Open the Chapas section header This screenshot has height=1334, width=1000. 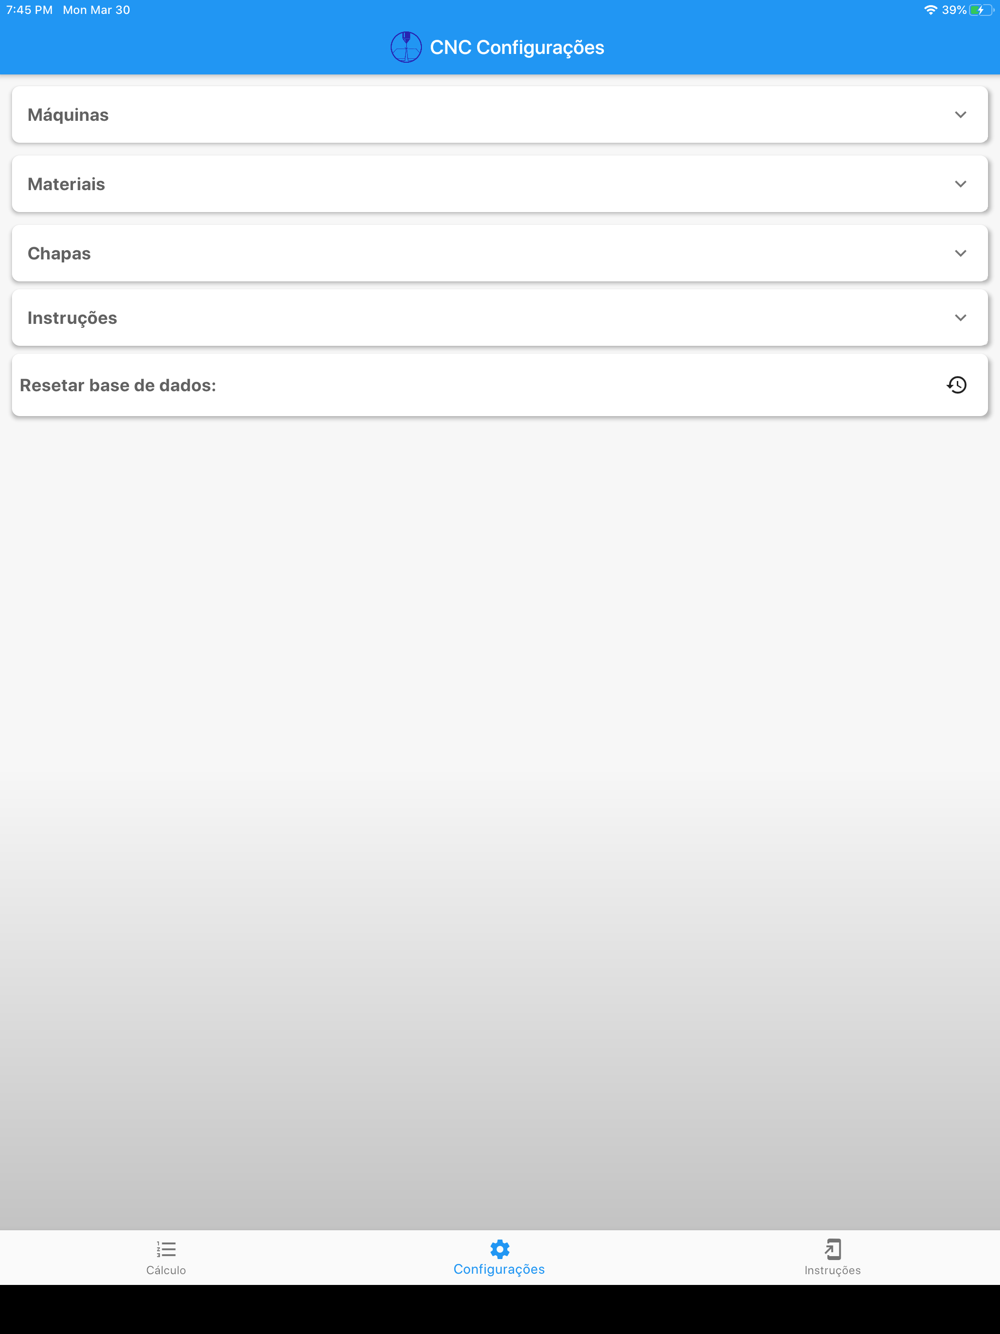pos(500,254)
